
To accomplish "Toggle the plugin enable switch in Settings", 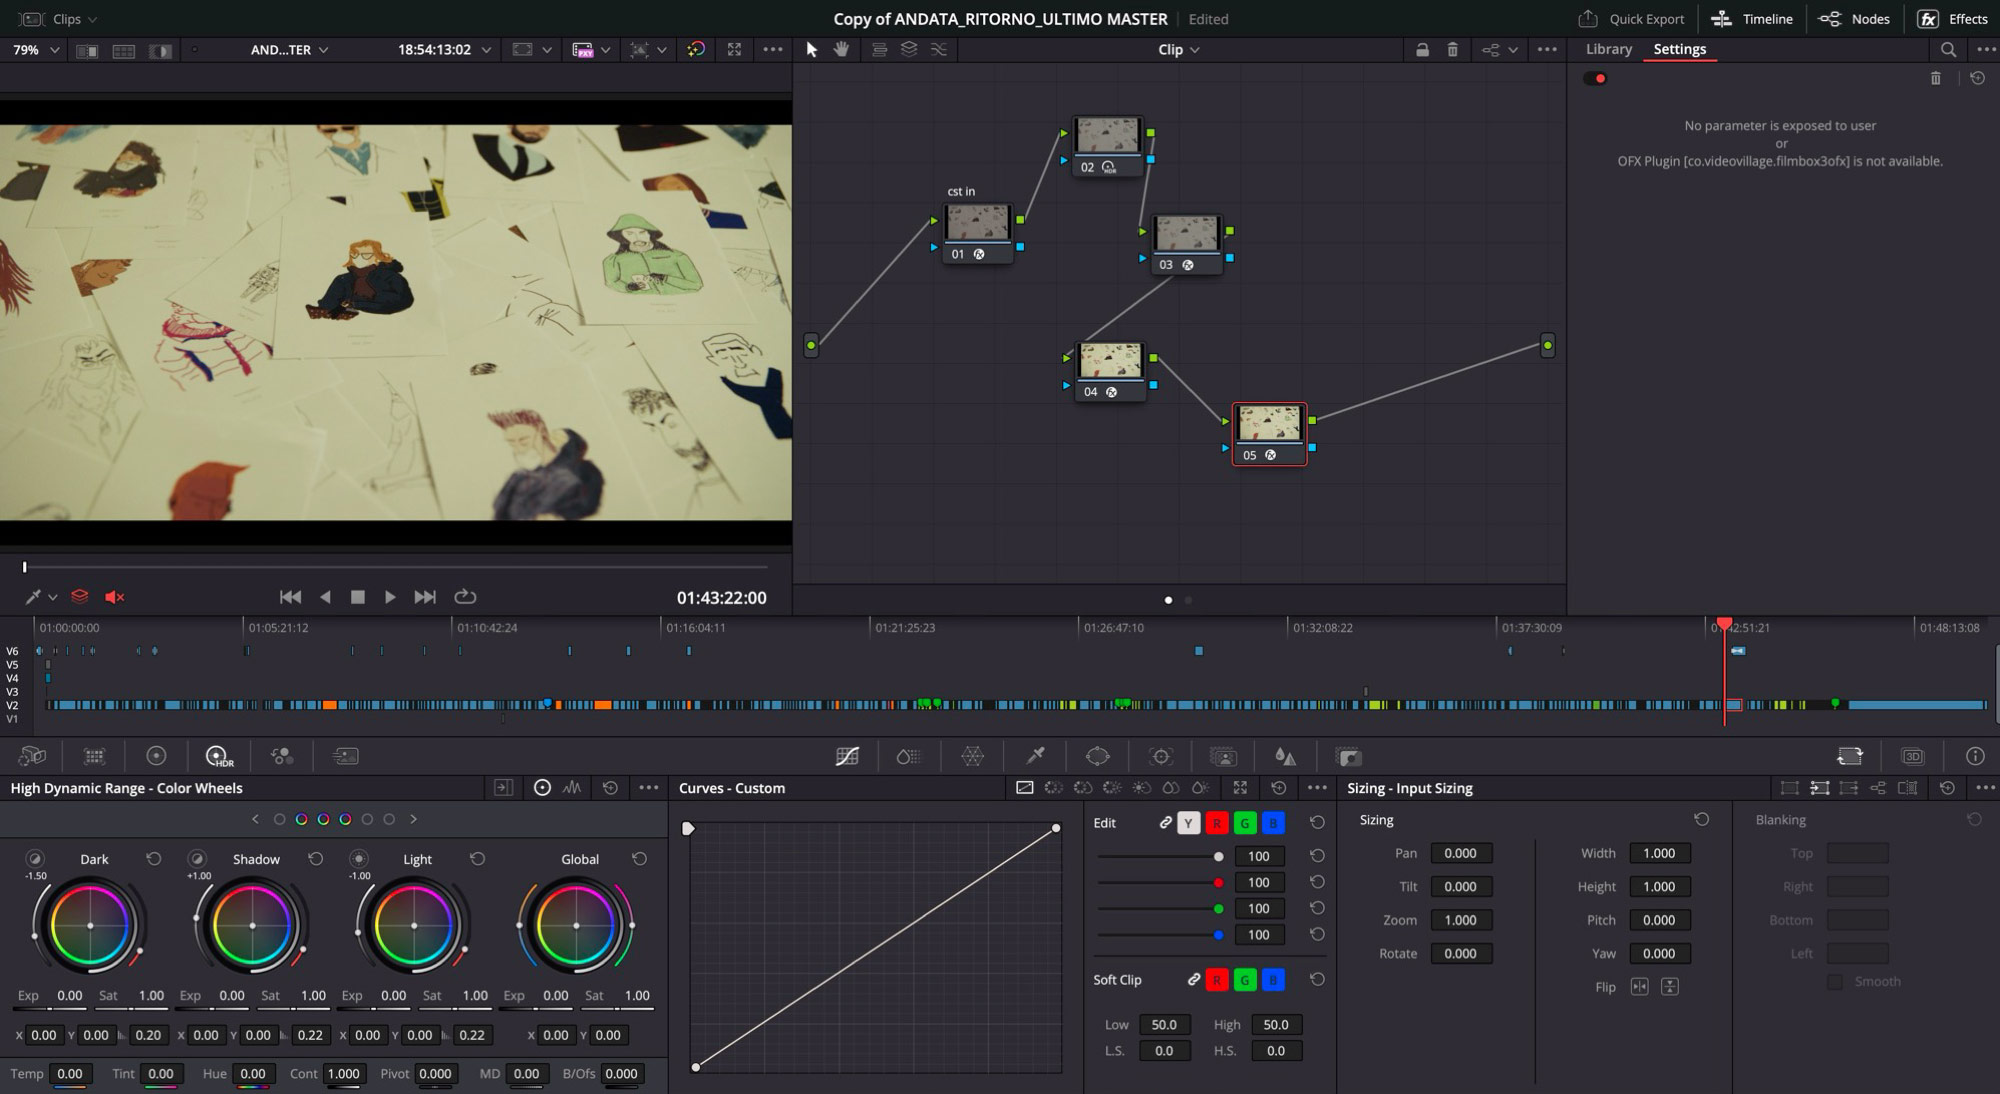I will point(1595,78).
